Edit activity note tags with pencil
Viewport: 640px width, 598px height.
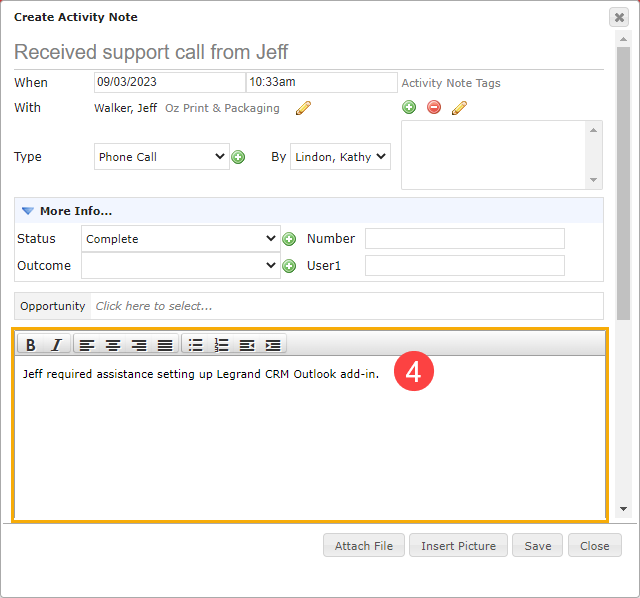(x=459, y=108)
